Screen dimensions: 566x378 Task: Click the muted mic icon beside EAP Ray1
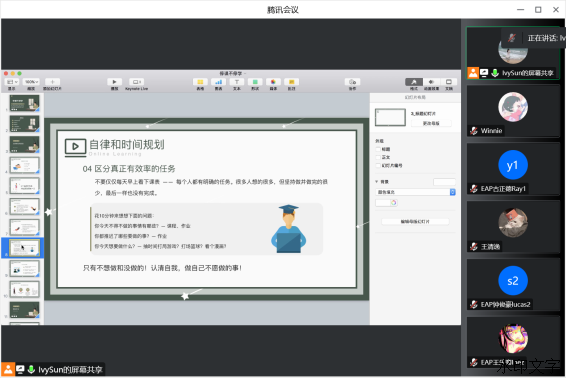474,188
